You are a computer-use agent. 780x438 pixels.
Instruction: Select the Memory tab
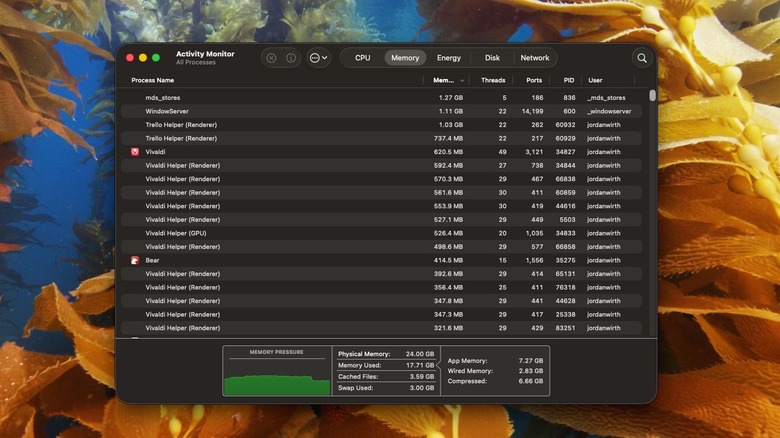pyautogui.click(x=405, y=58)
